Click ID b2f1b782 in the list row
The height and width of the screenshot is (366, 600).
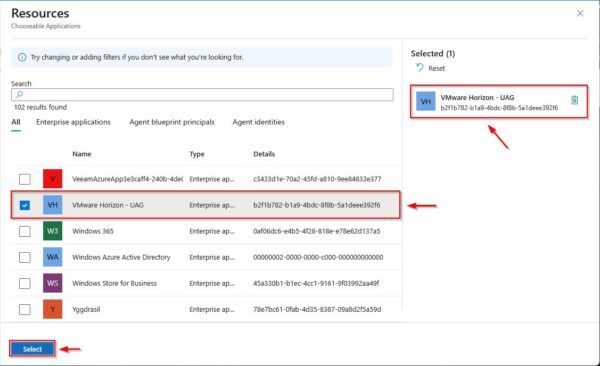pyautogui.click(x=317, y=205)
